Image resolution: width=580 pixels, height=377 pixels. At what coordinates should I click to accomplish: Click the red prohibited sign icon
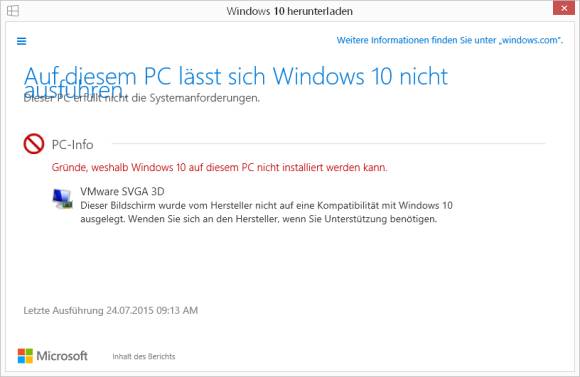pyautogui.click(x=34, y=144)
